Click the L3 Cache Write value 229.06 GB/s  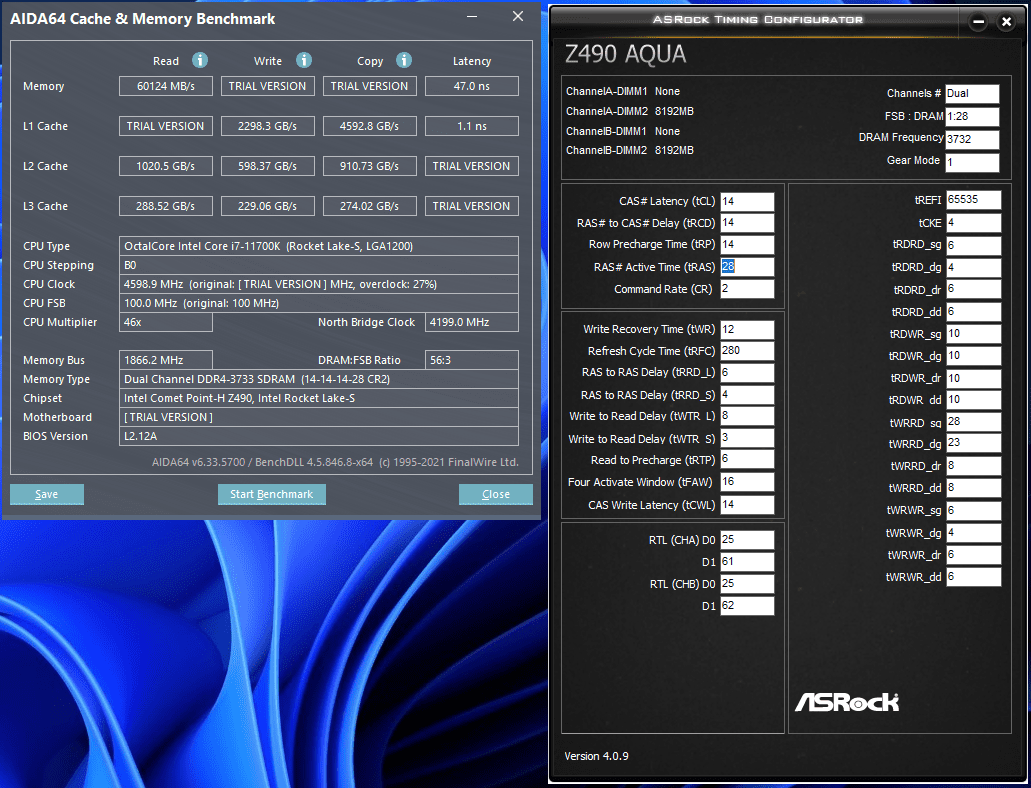[x=268, y=207]
